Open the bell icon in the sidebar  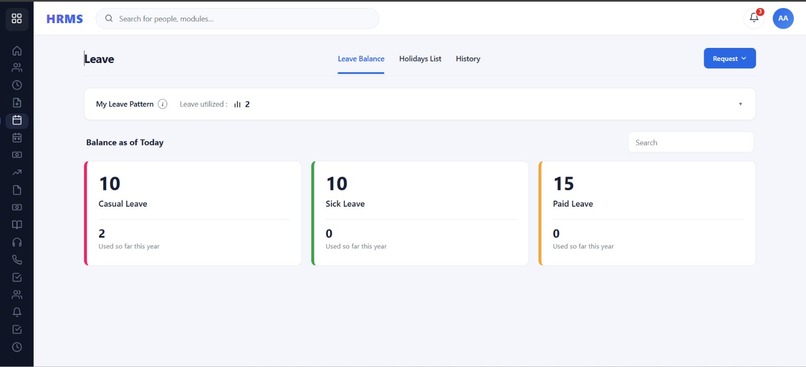(x=17, y=312)
